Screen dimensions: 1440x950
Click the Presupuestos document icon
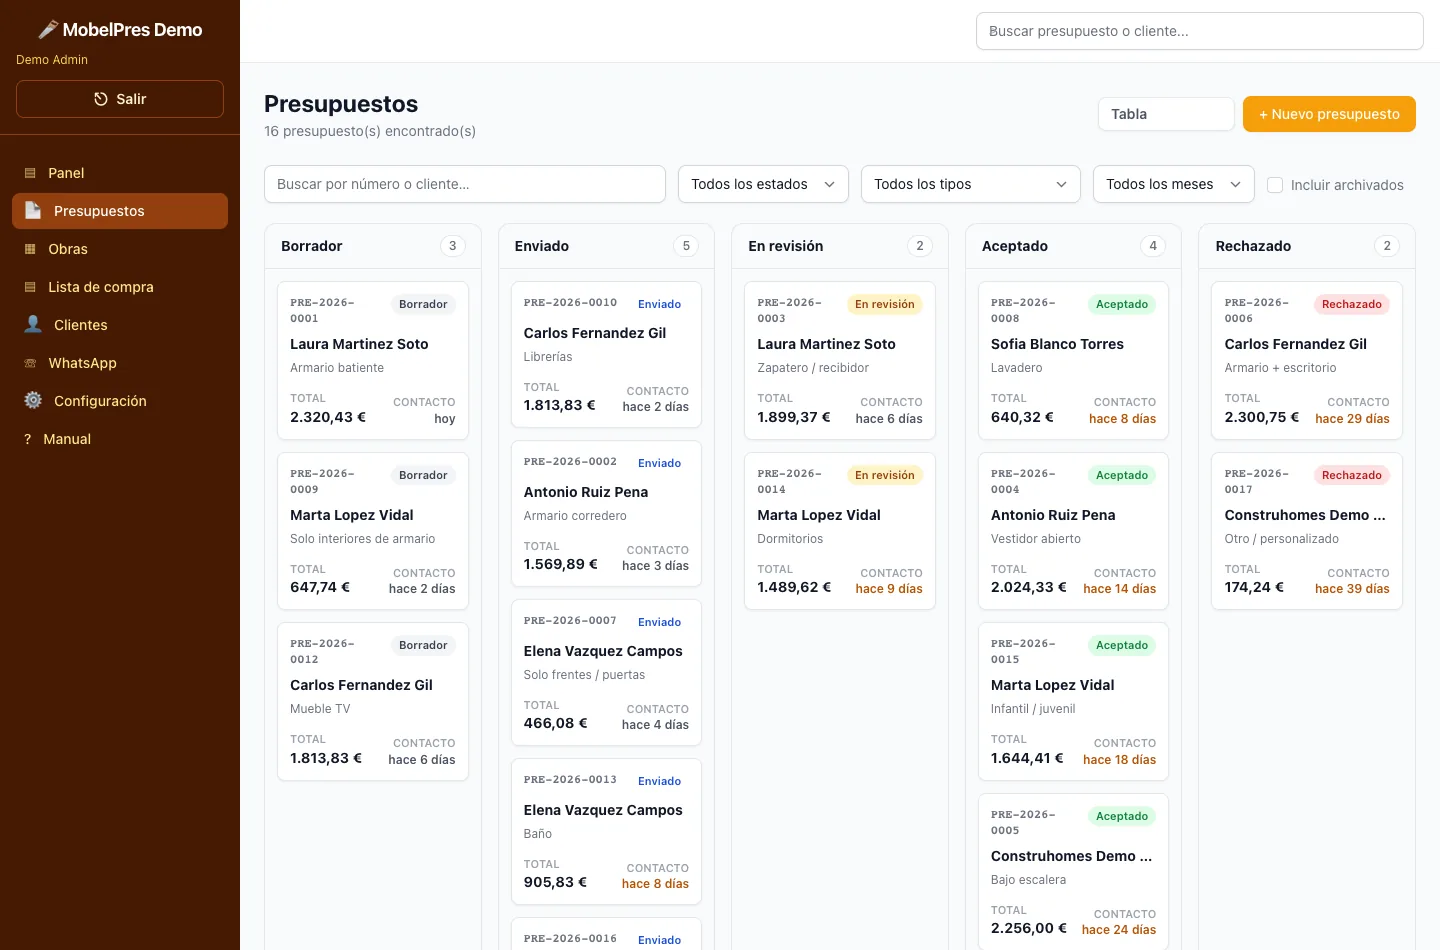tap(33, 211)
